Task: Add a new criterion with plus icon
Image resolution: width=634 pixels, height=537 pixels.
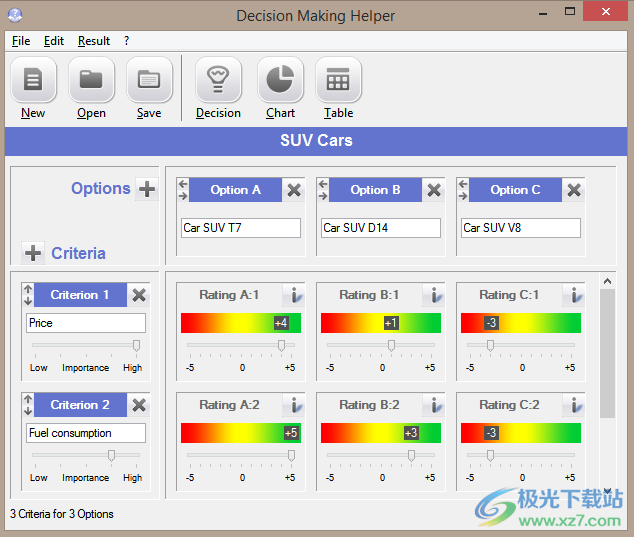Action: pyautogui.click(x=33, y=253)
